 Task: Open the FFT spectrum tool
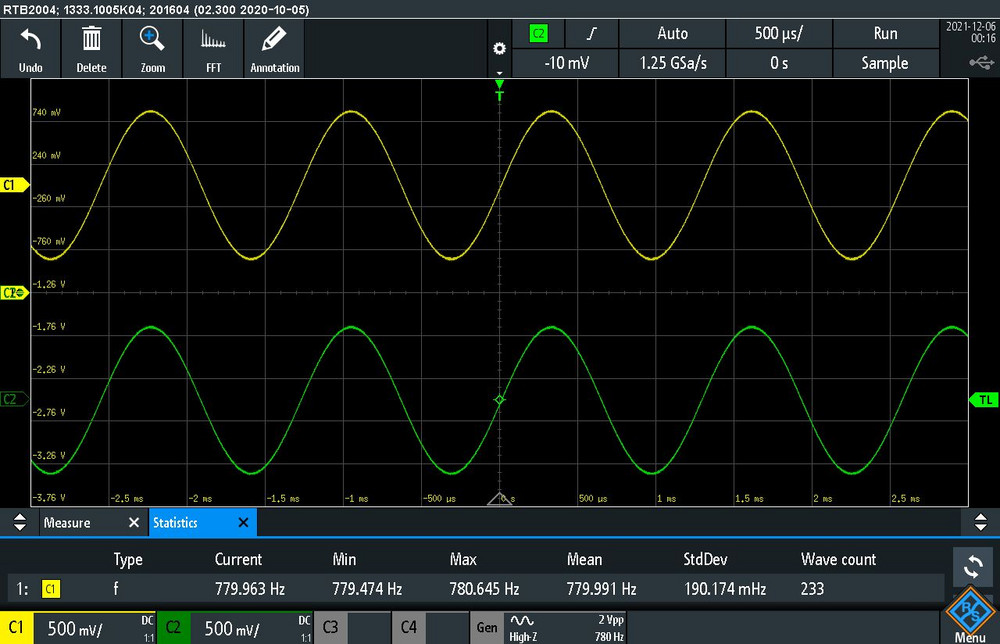click(213, 48)
